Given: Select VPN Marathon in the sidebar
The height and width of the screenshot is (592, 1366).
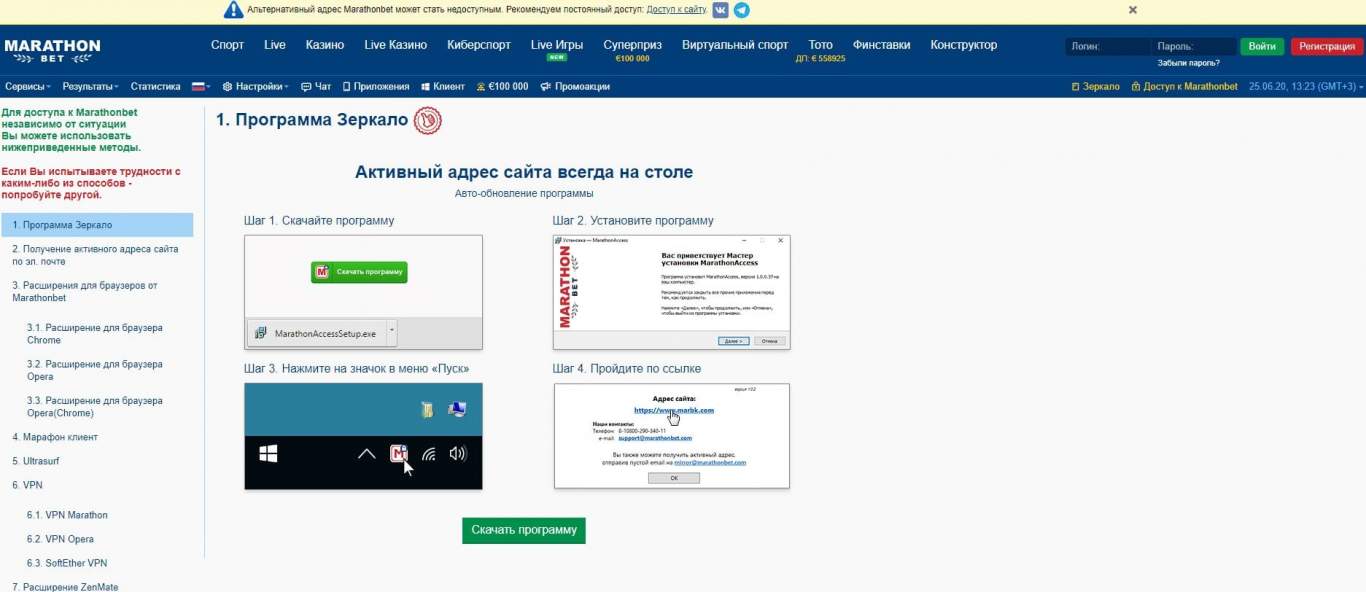Looking at the screenshot, I should 67,515.
